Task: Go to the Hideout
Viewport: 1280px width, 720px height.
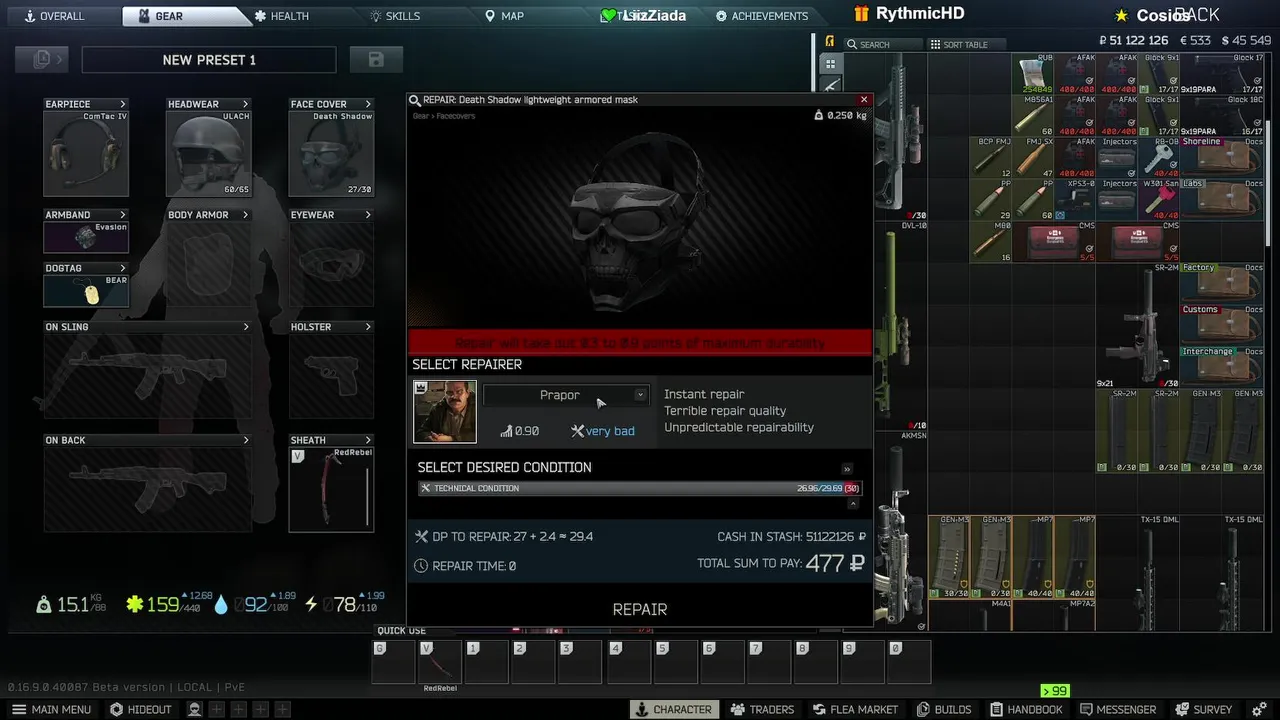Action: tap(140, 709)
